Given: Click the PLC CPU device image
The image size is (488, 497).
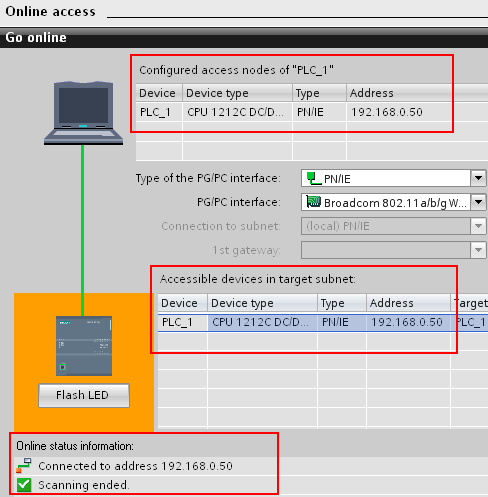Looking at the screenshot, I should pyautogui.click(x=84, y=346).
